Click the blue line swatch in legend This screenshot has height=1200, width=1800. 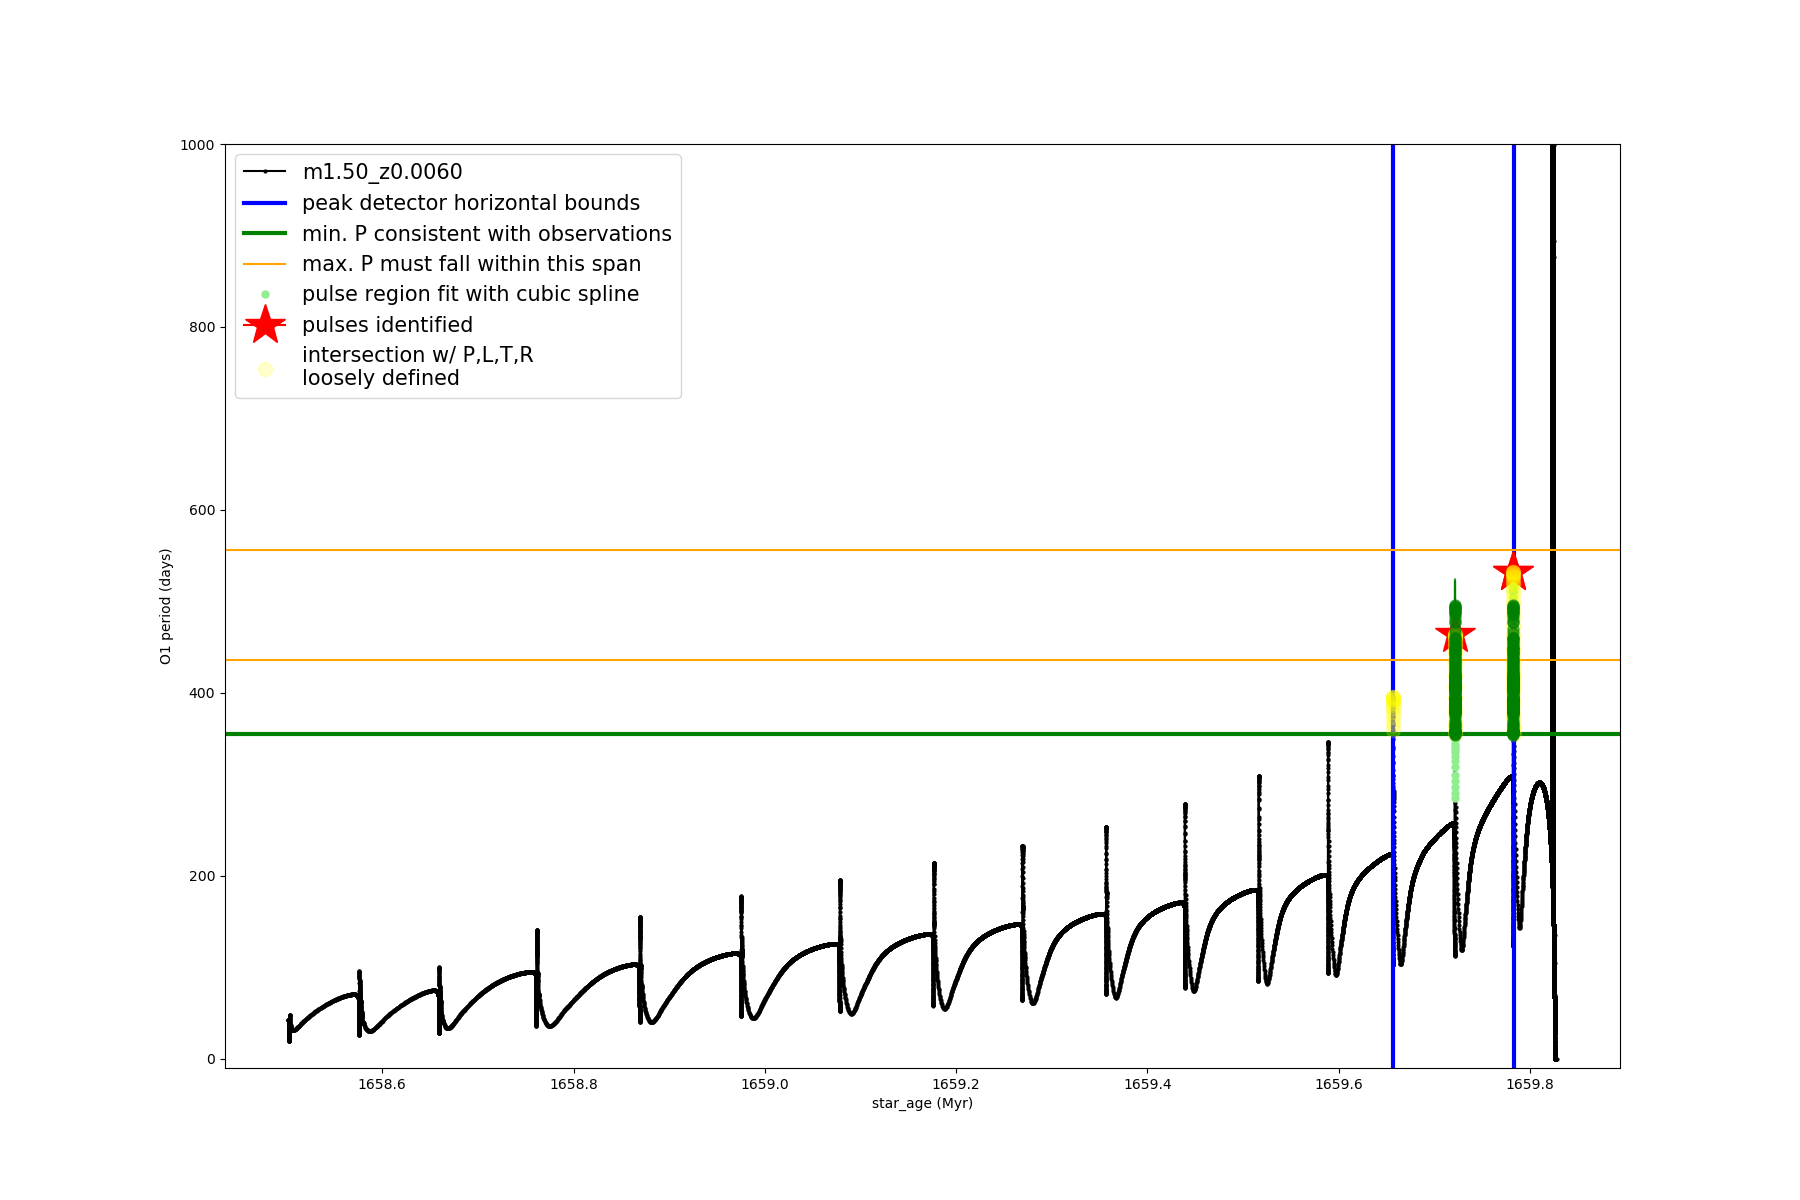pos(265,203)
